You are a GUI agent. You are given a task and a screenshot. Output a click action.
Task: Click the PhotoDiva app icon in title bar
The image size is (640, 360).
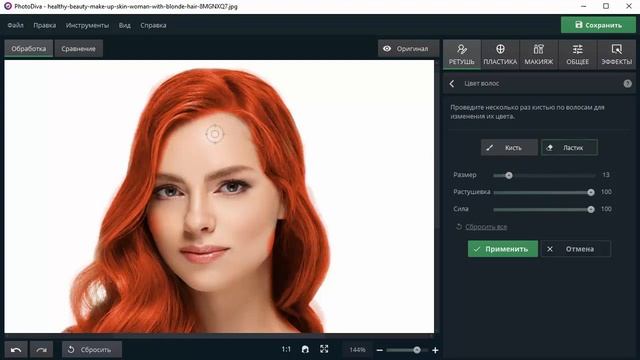(7, 6)
